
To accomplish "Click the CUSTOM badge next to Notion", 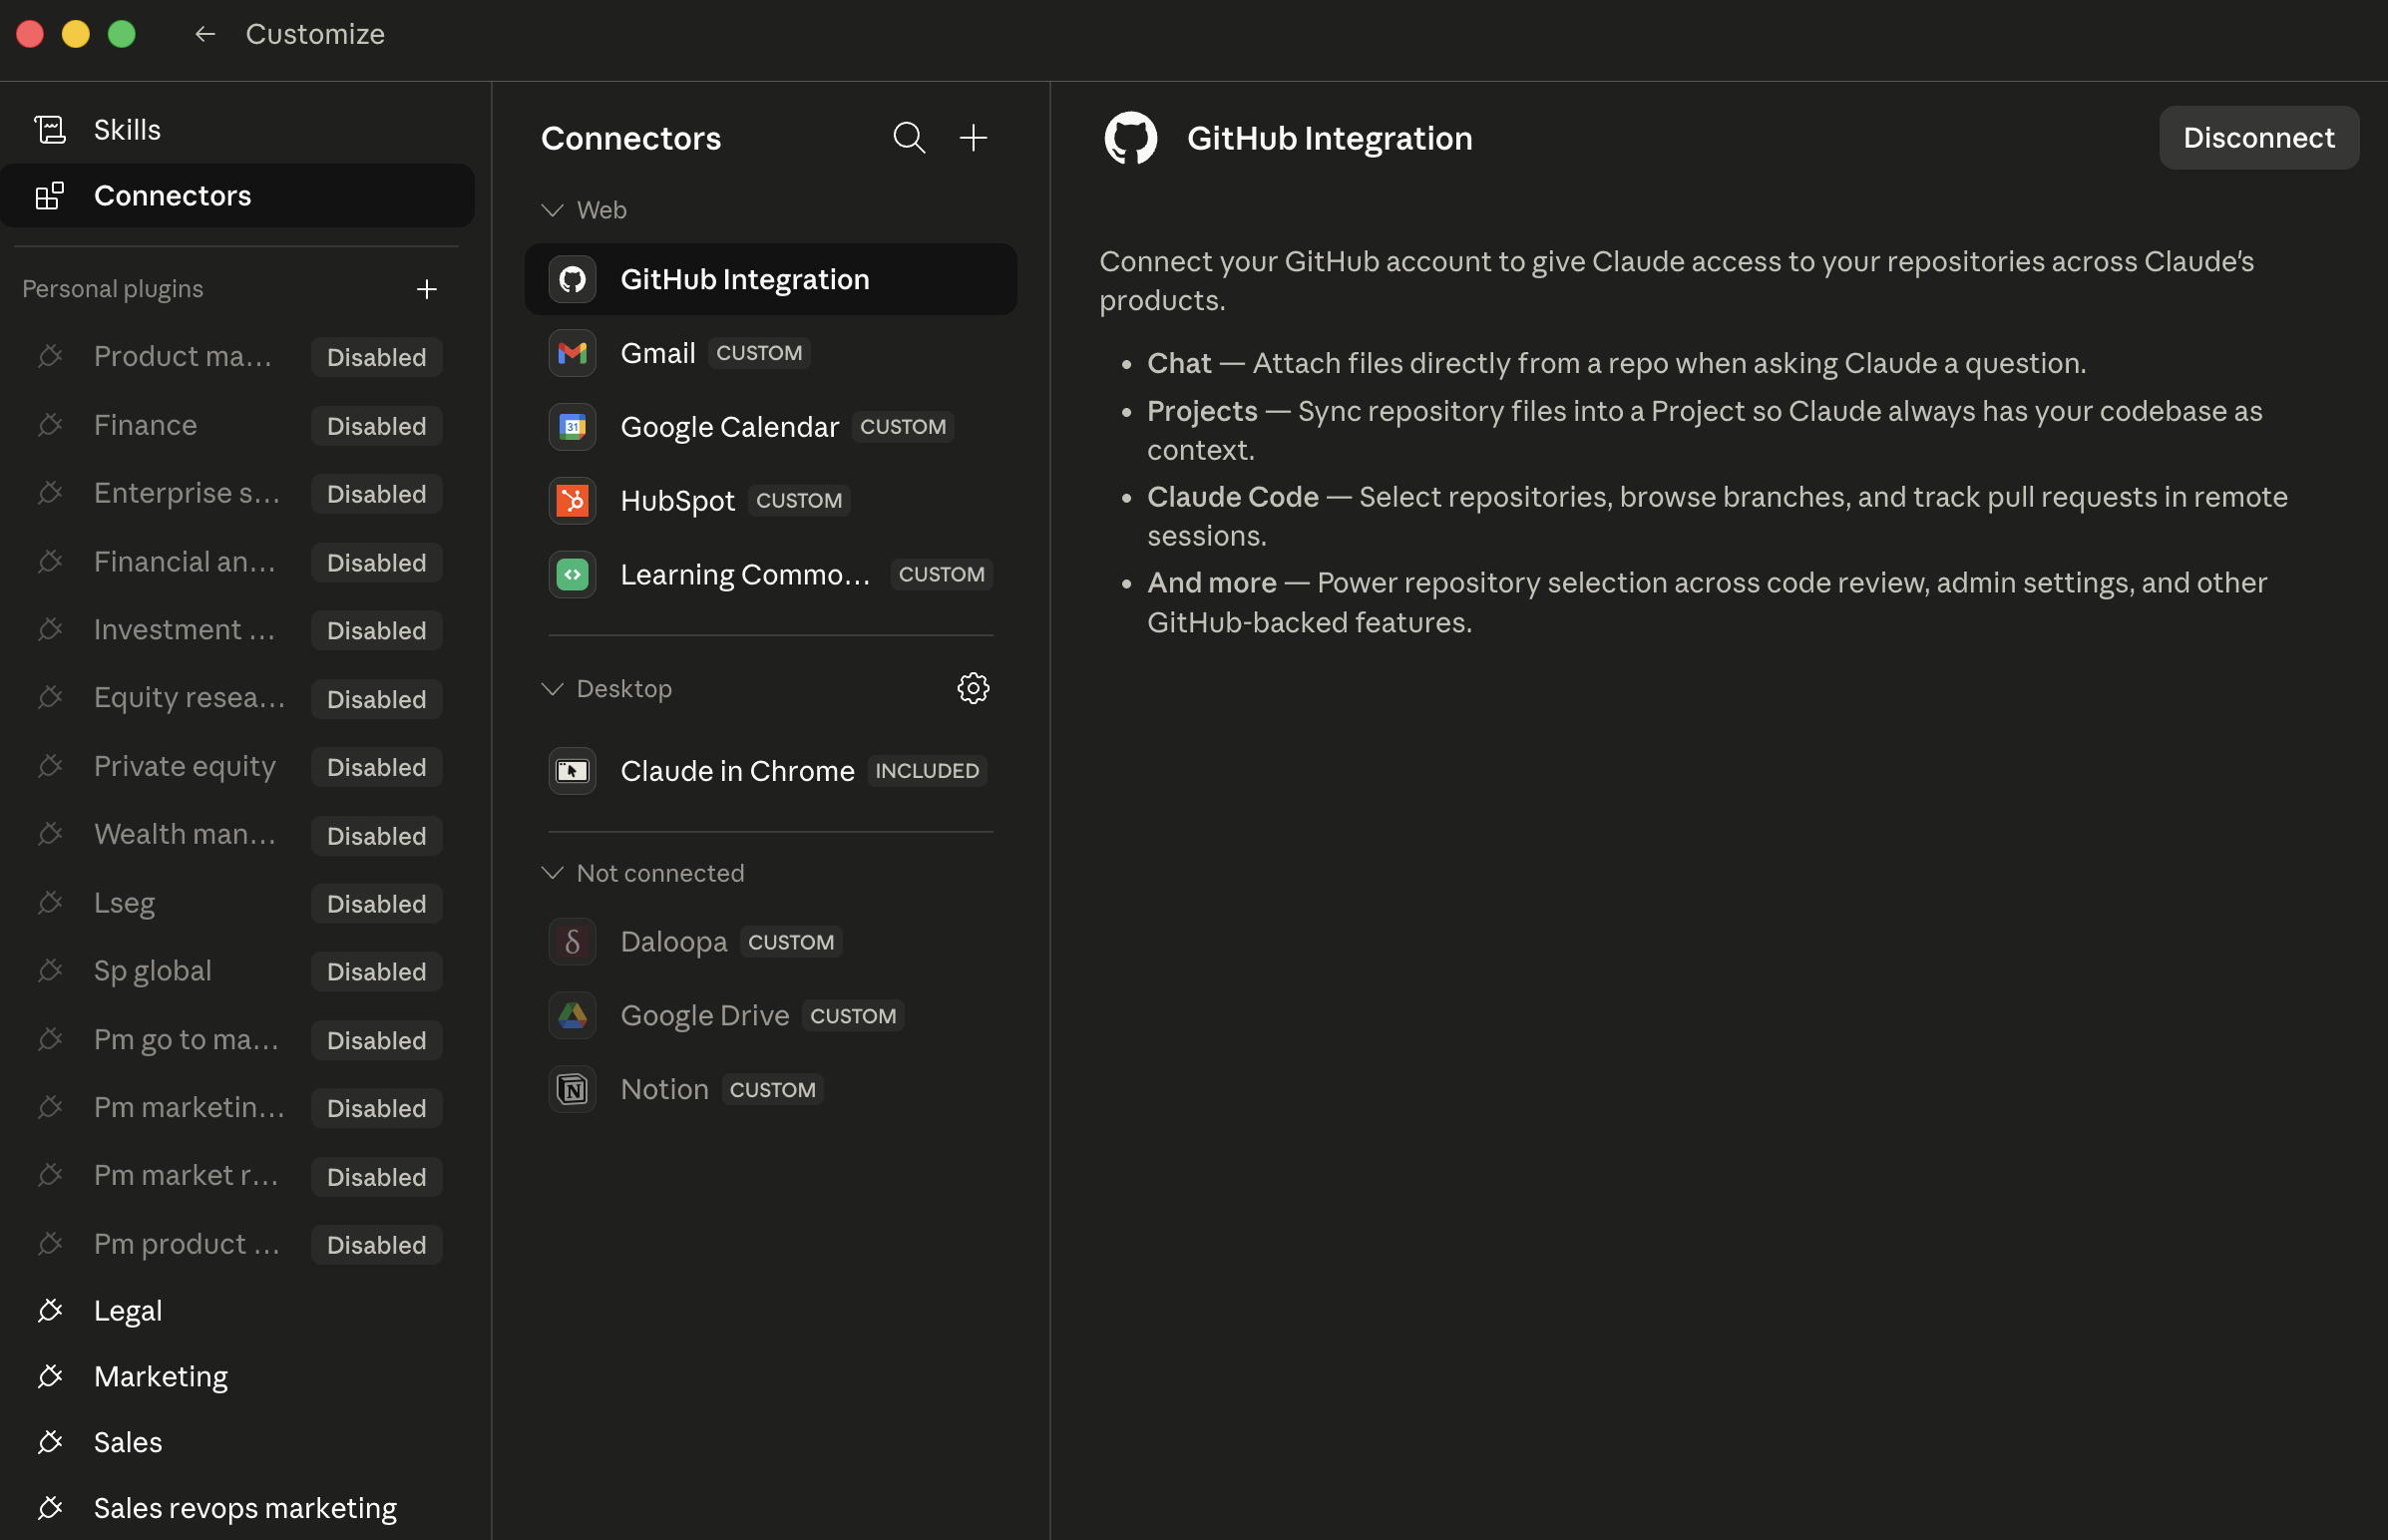I will pyautogui.click(x=772, y=1090).
